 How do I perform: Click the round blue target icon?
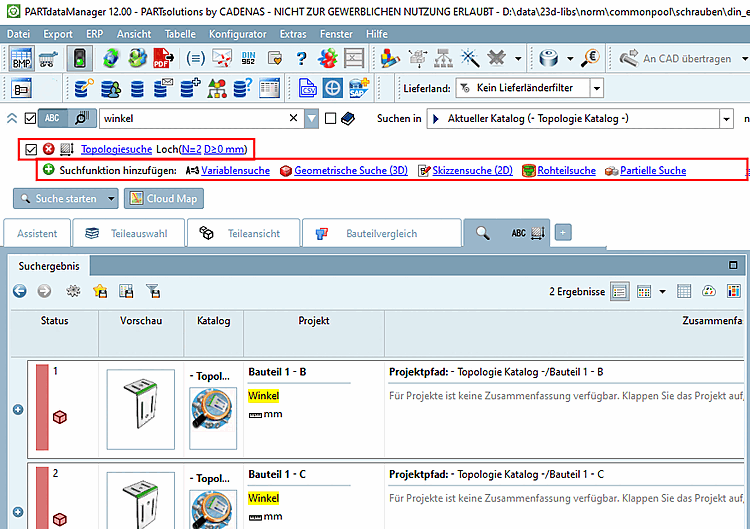[x=332, y=88]
